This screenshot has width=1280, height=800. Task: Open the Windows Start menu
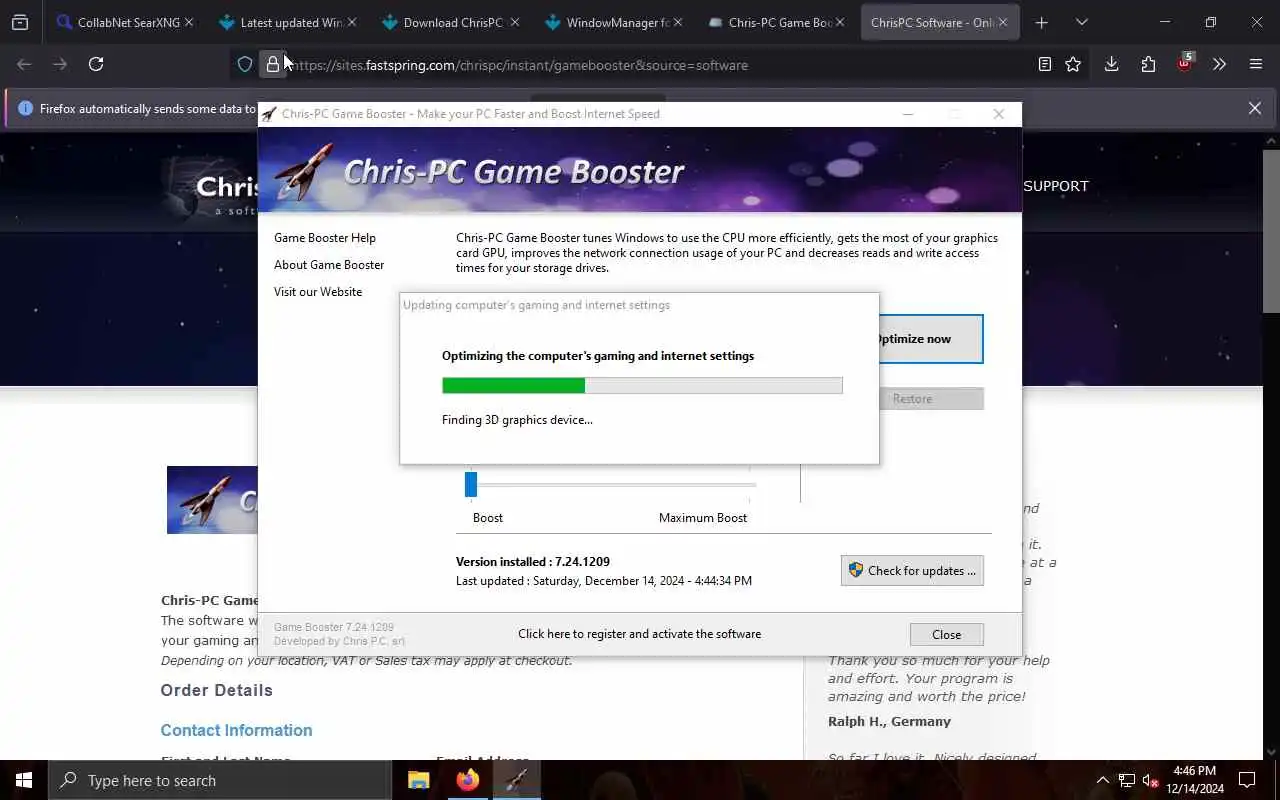24,780
